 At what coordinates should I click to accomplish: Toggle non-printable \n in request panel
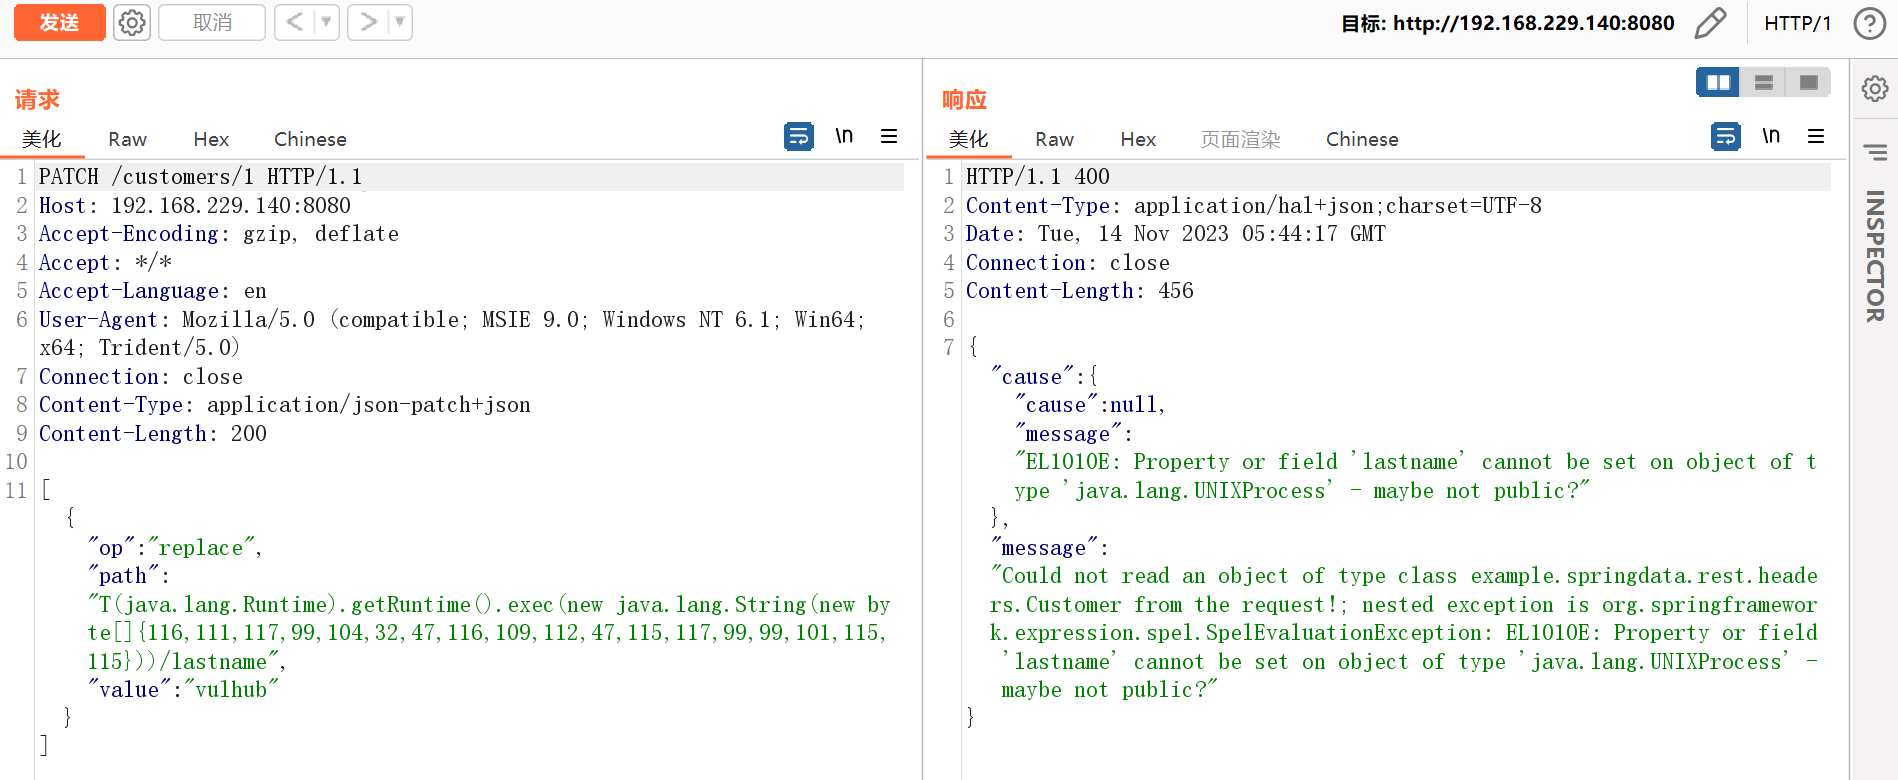(844, 136)
